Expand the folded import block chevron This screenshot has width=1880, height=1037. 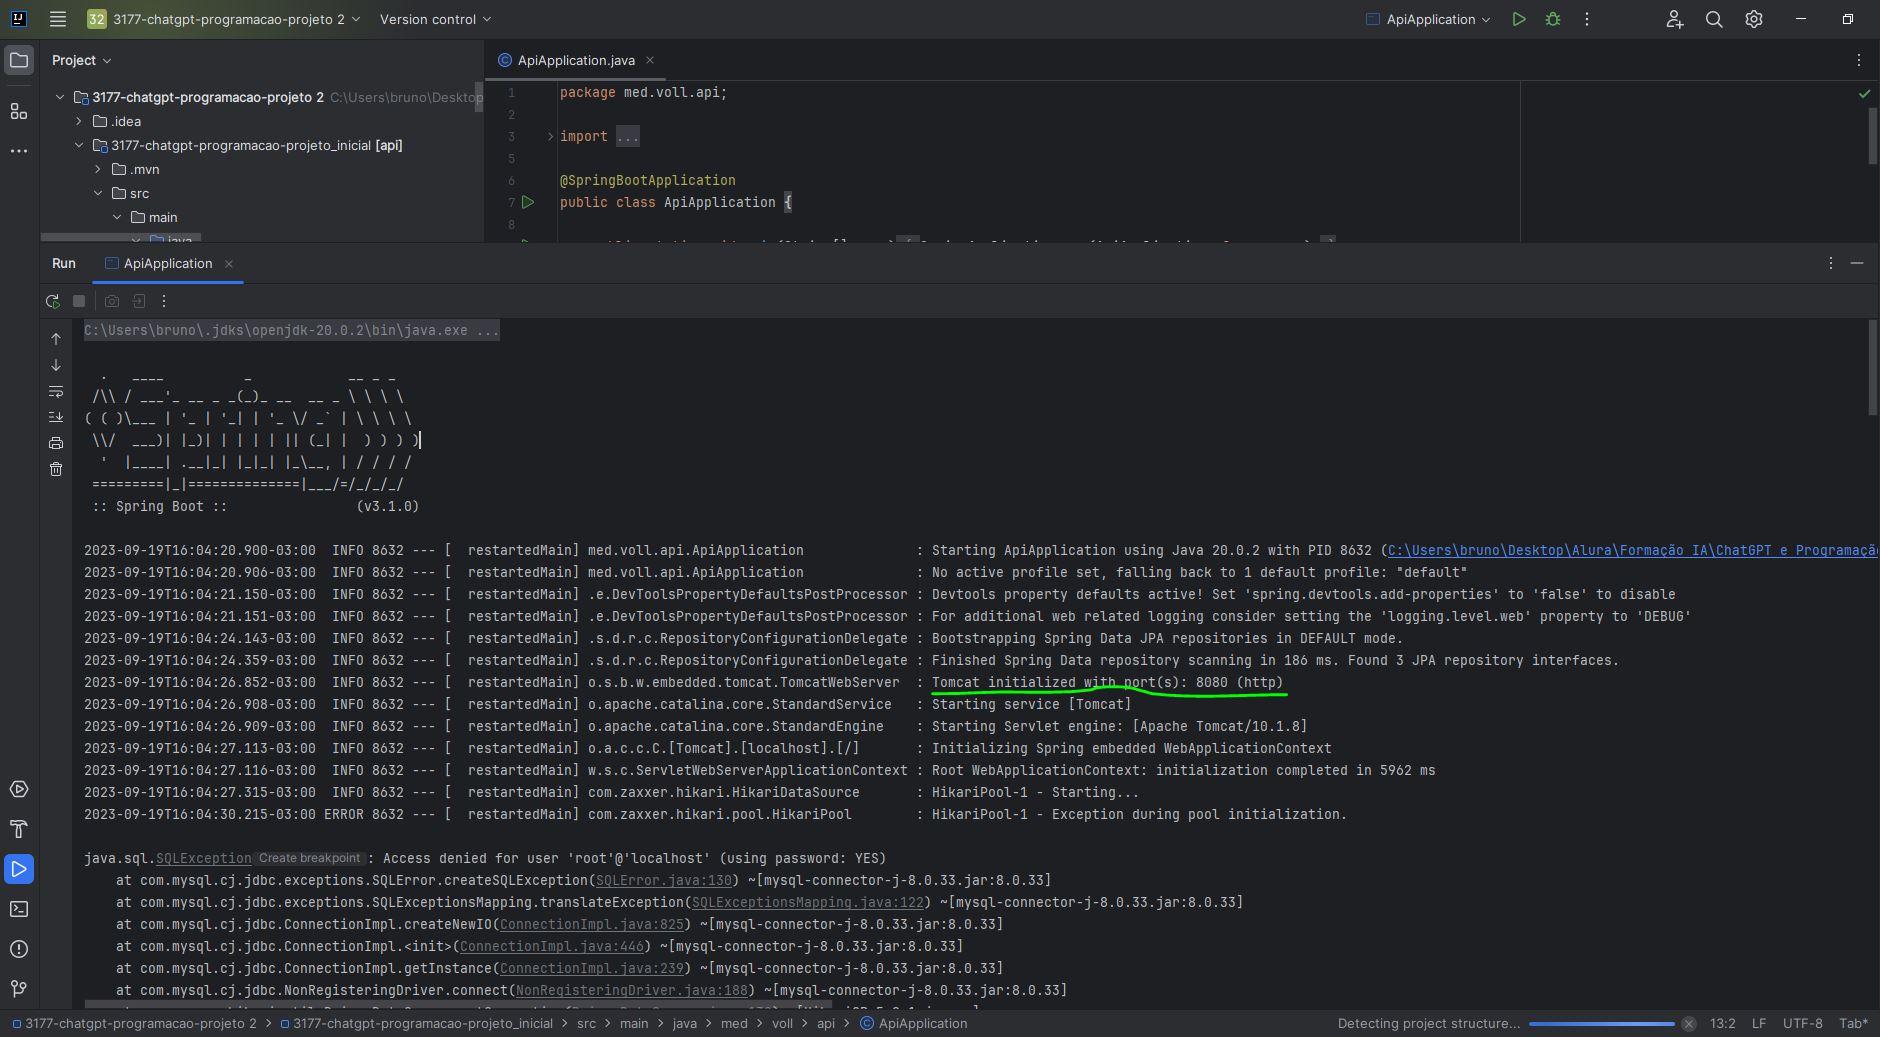[550, 136]
